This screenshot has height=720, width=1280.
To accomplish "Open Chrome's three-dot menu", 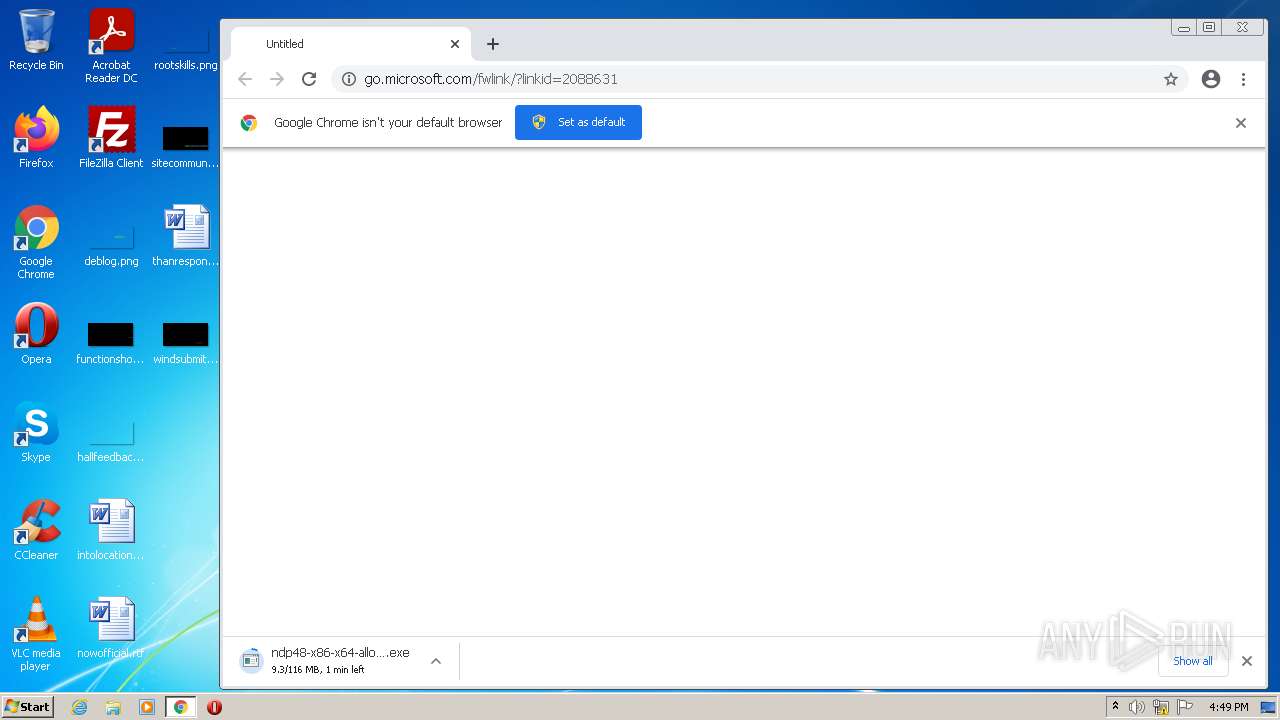I will pyautogui.click(x=1243, y=79).
